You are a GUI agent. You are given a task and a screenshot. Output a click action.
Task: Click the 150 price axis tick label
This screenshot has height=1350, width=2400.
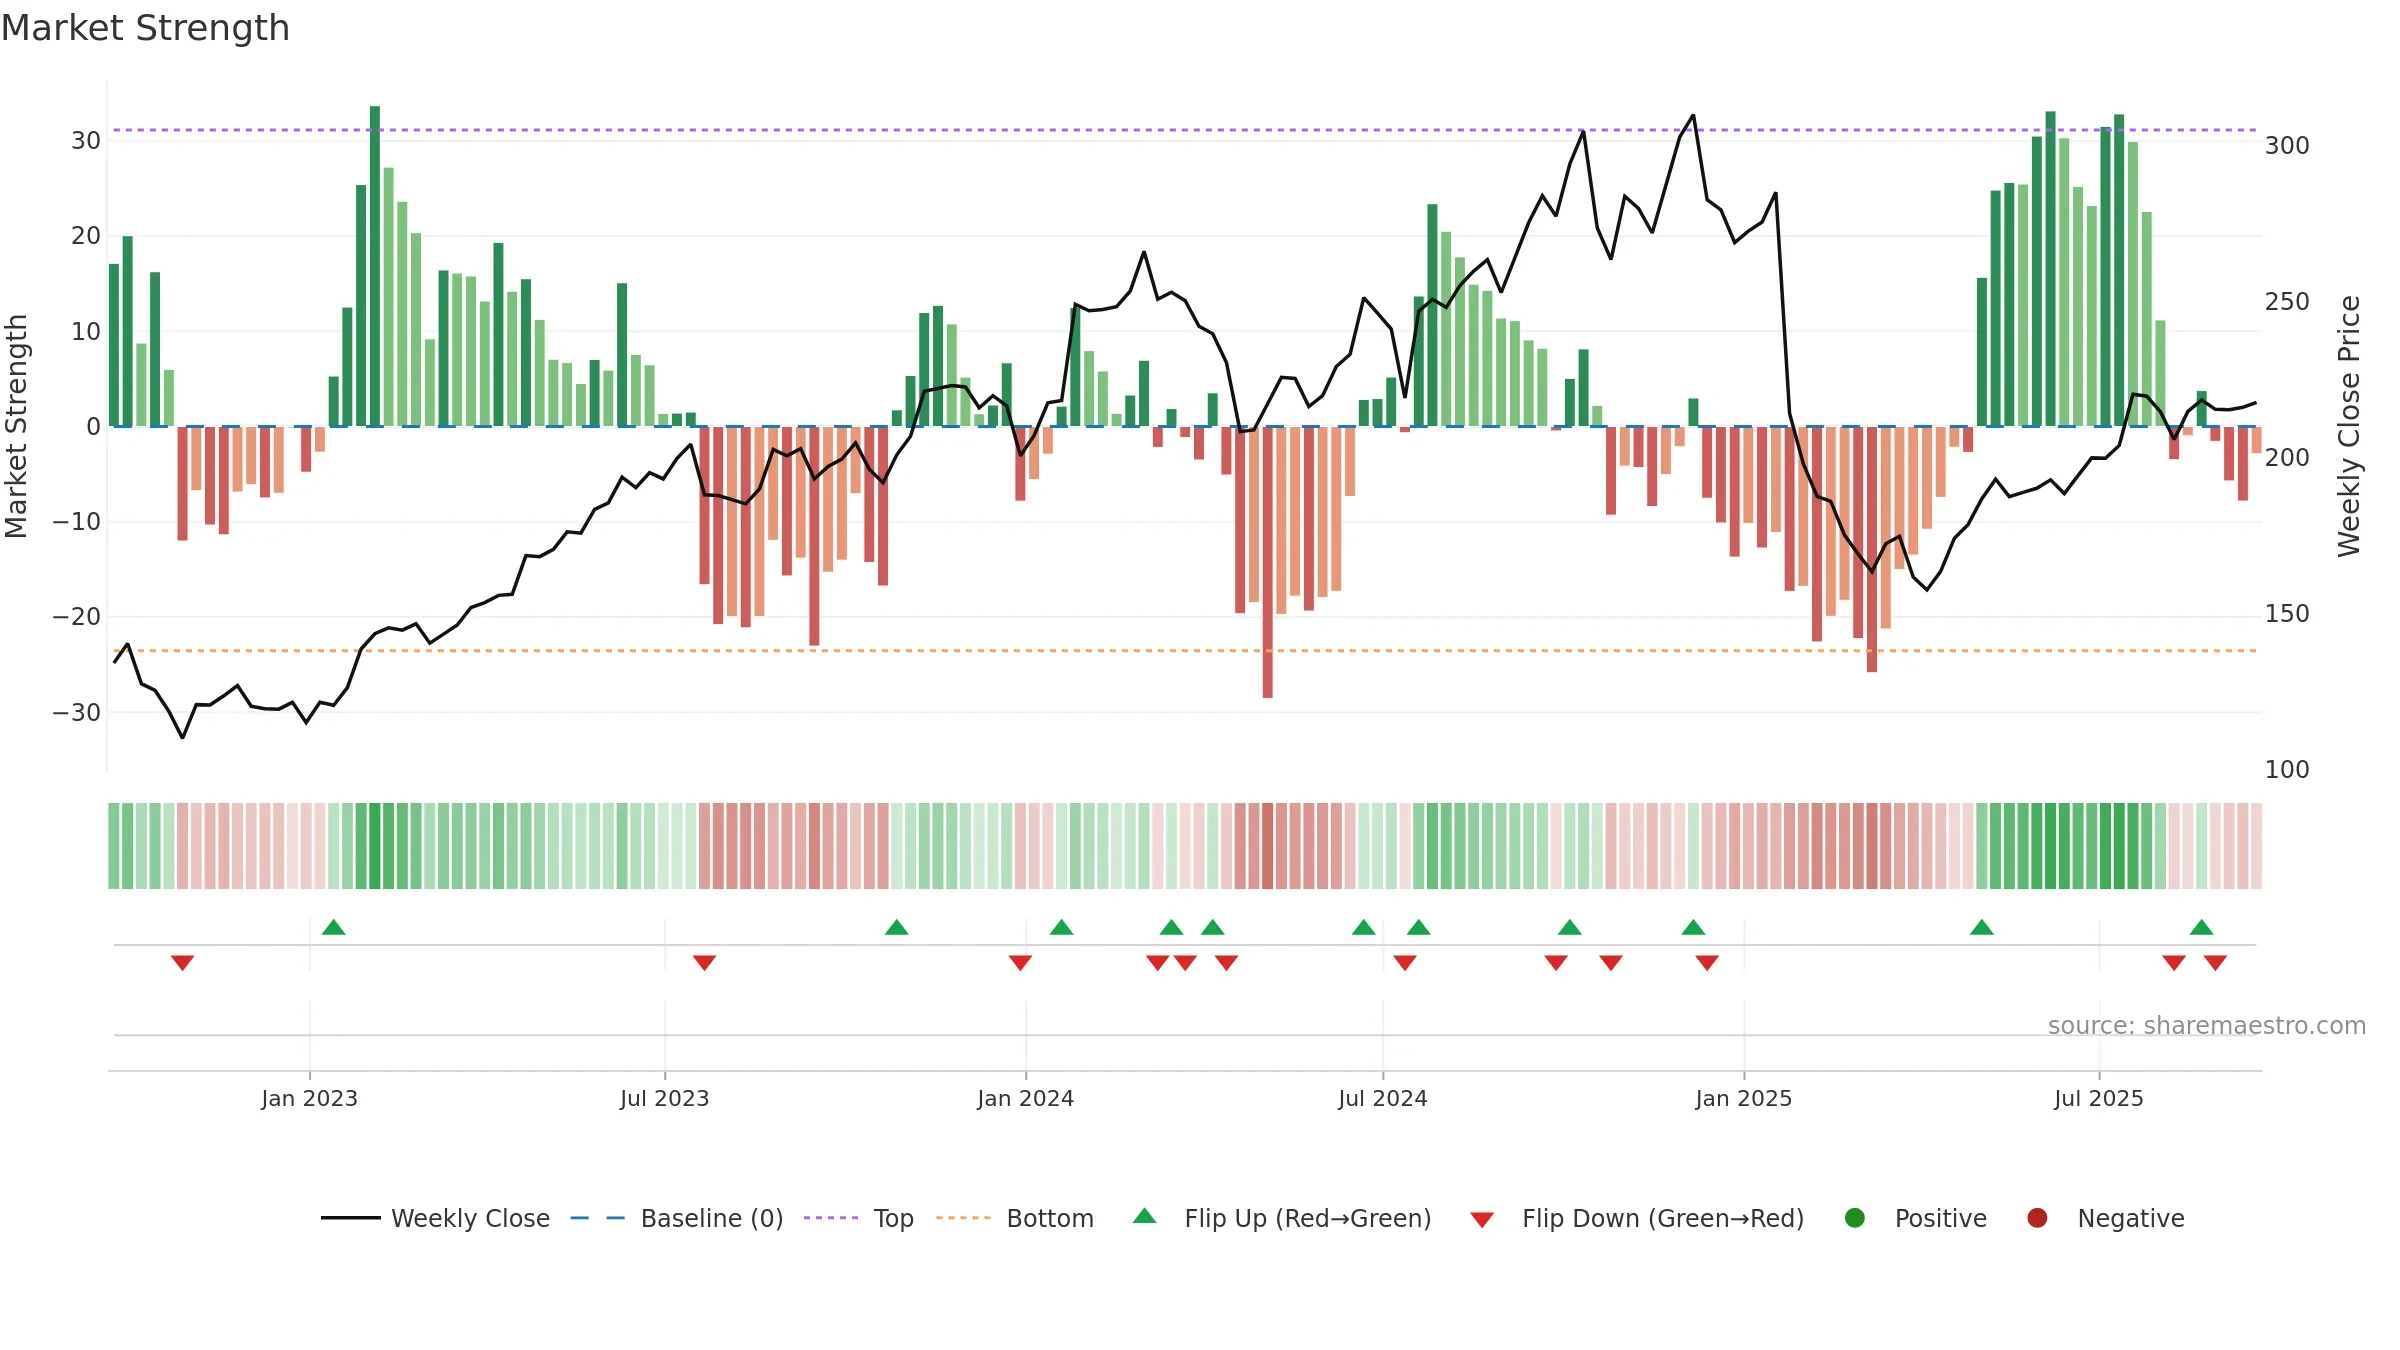[2287, 613]
